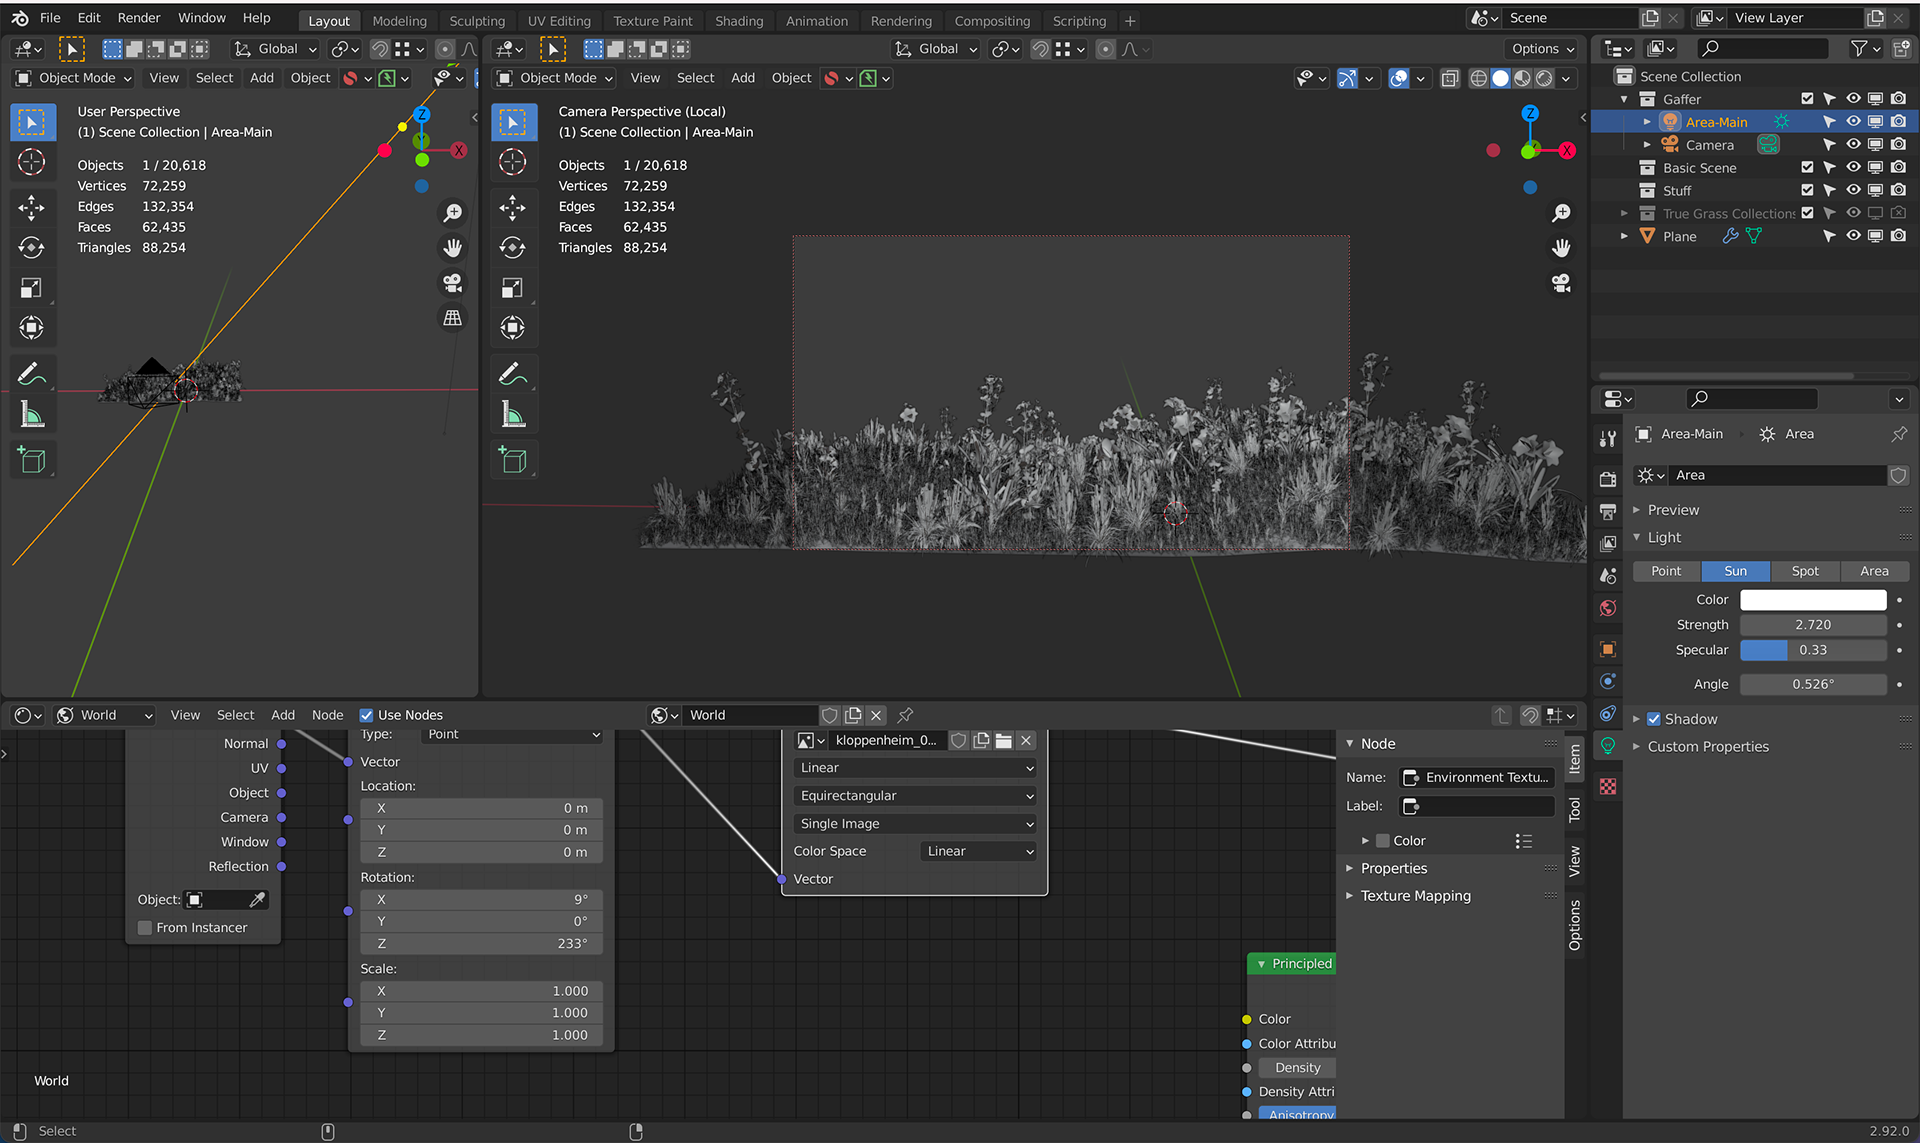Select the Rotate tool in camera viewport
Screen dimensions: 1920x1143
512,247
